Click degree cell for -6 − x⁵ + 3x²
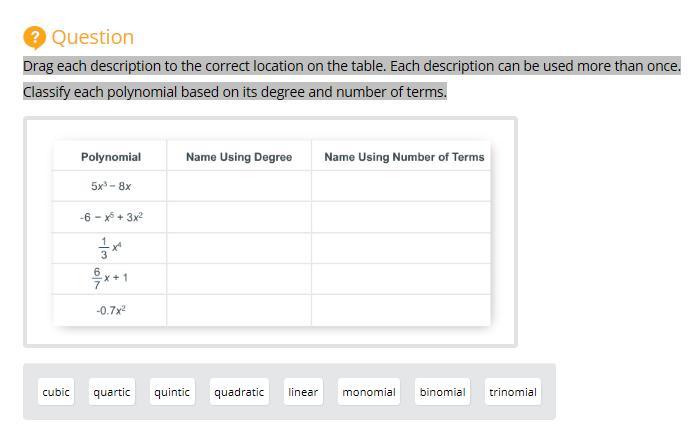Viewport: 695px width, 430px height. coord(239,217)
